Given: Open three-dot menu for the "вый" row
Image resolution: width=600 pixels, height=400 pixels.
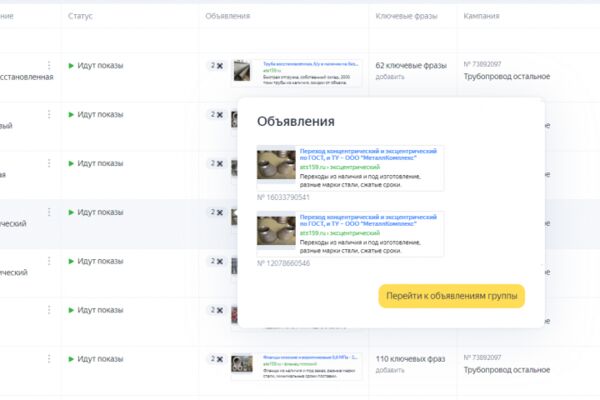Looking at the screenshot, I should (49, 114).
